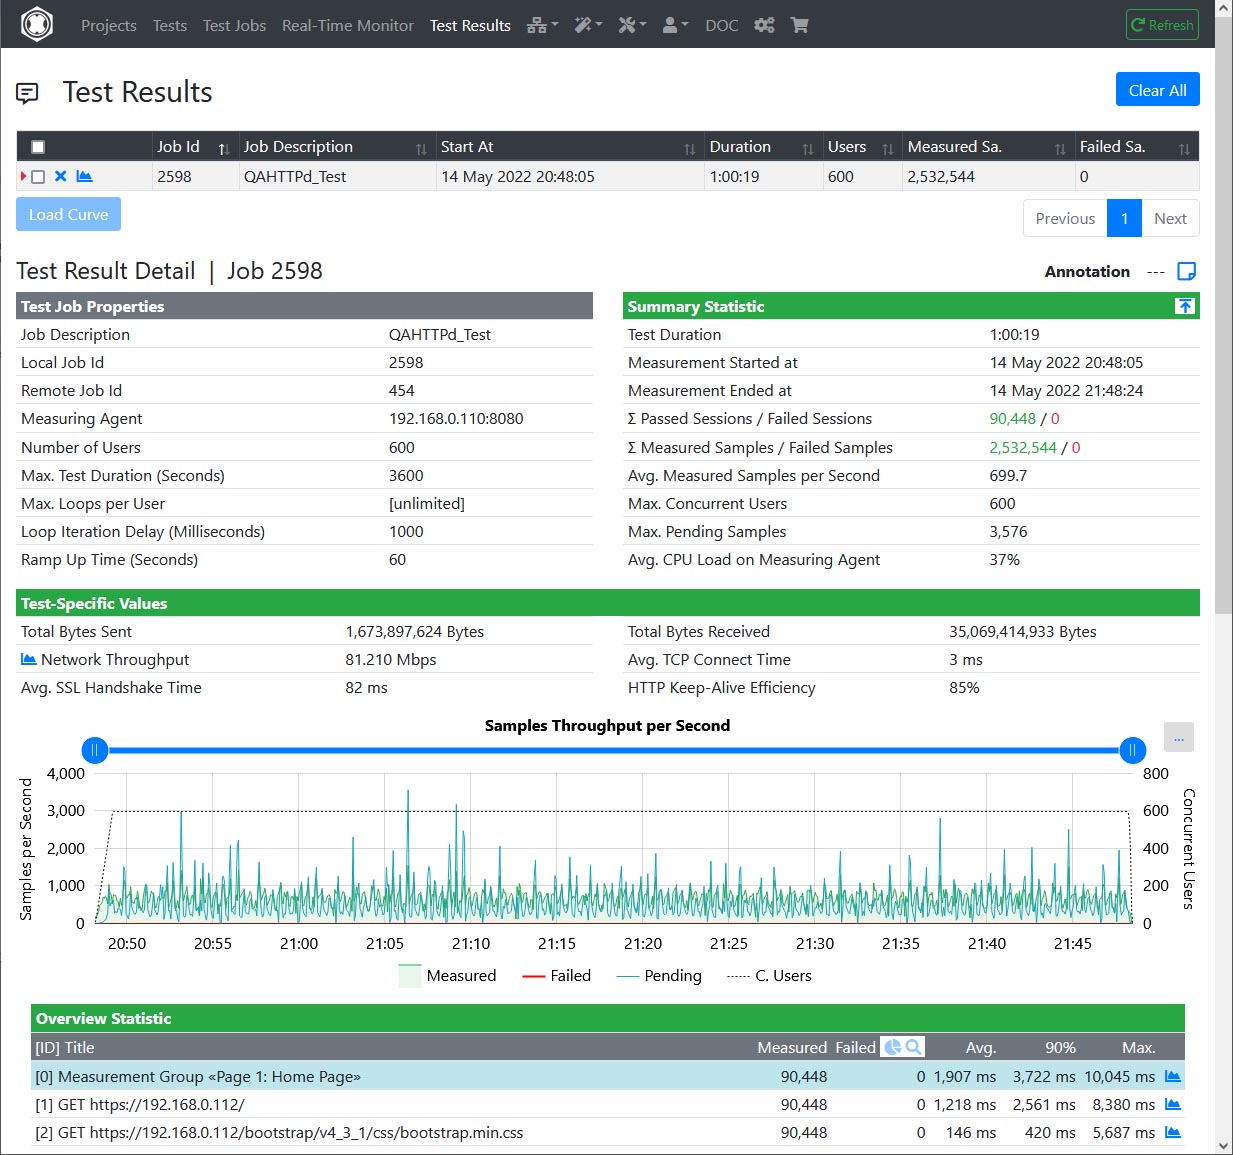Select the Measurement Group «Page 1: Home Page» row
Viewport: 1233px width, 1155px height.
point(608,1076)
